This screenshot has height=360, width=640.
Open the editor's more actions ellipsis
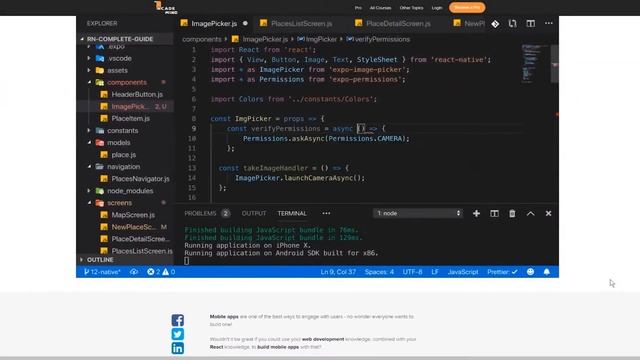click(549, 23)
